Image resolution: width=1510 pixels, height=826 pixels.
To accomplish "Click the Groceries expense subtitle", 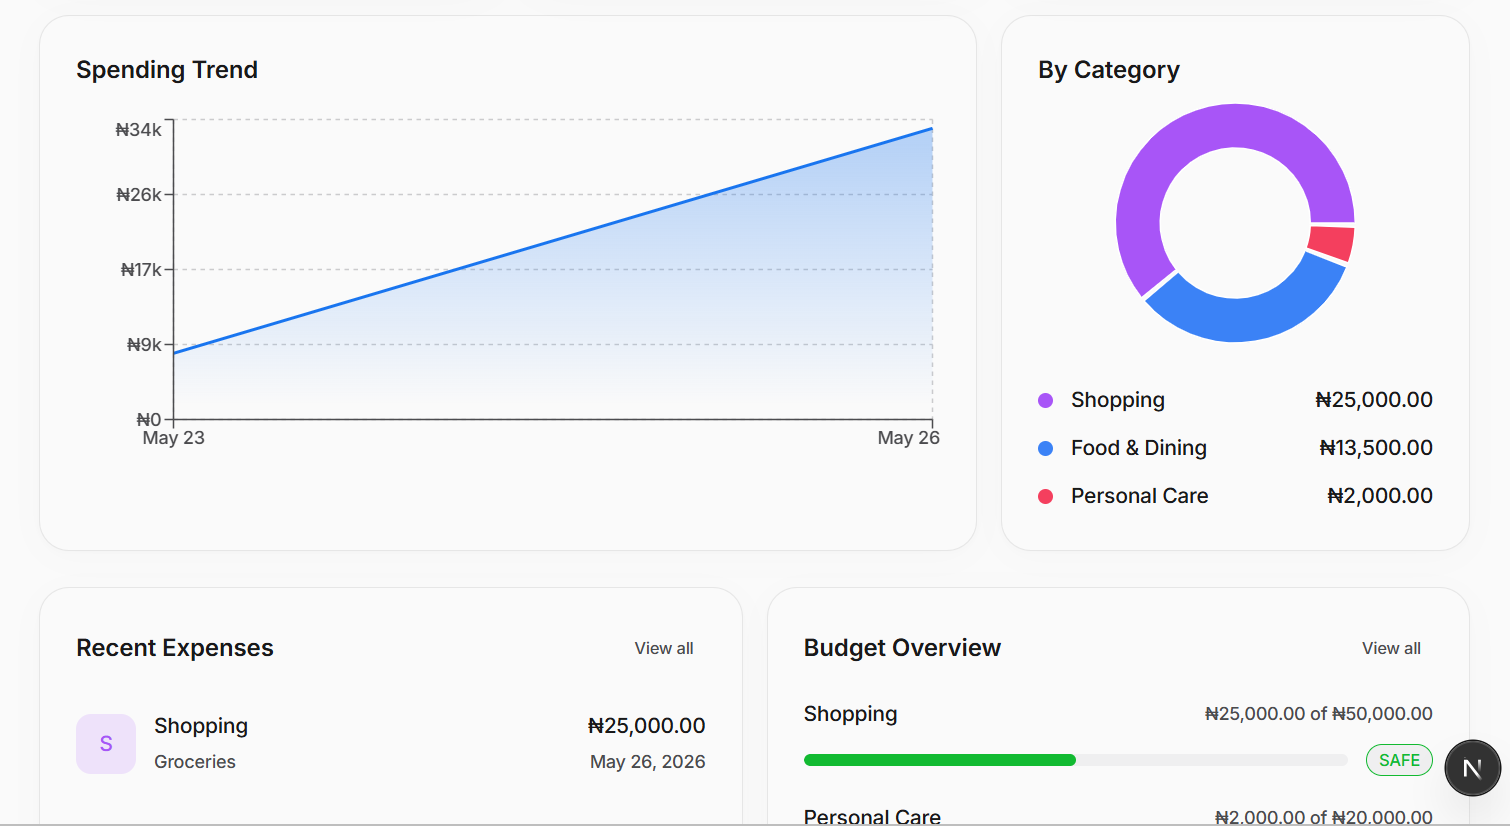I will click(195, 762).
